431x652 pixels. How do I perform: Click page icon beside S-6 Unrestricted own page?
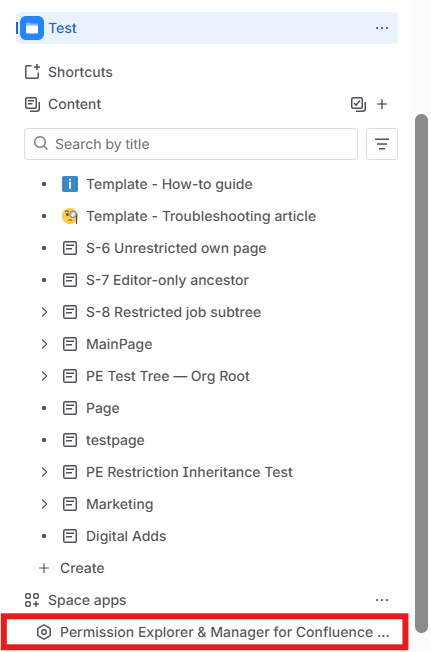pos(70,248)
